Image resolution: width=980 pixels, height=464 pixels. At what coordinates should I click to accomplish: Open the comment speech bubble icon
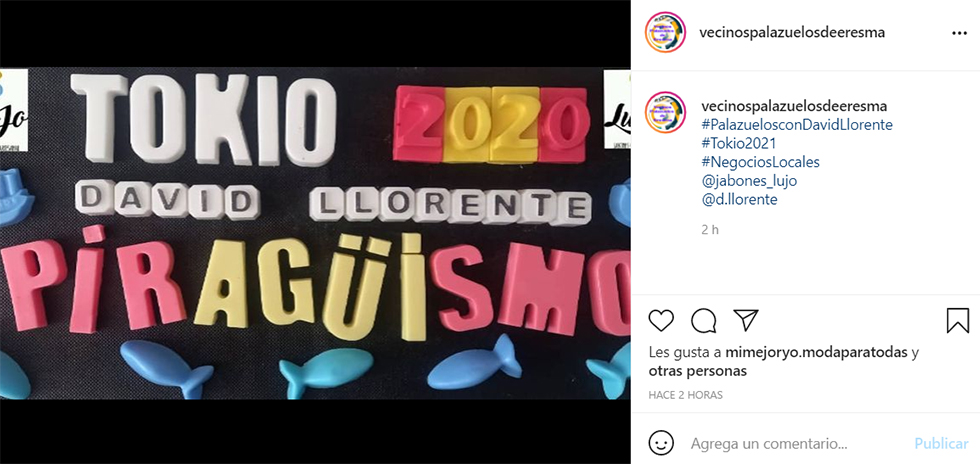point(704,320)
